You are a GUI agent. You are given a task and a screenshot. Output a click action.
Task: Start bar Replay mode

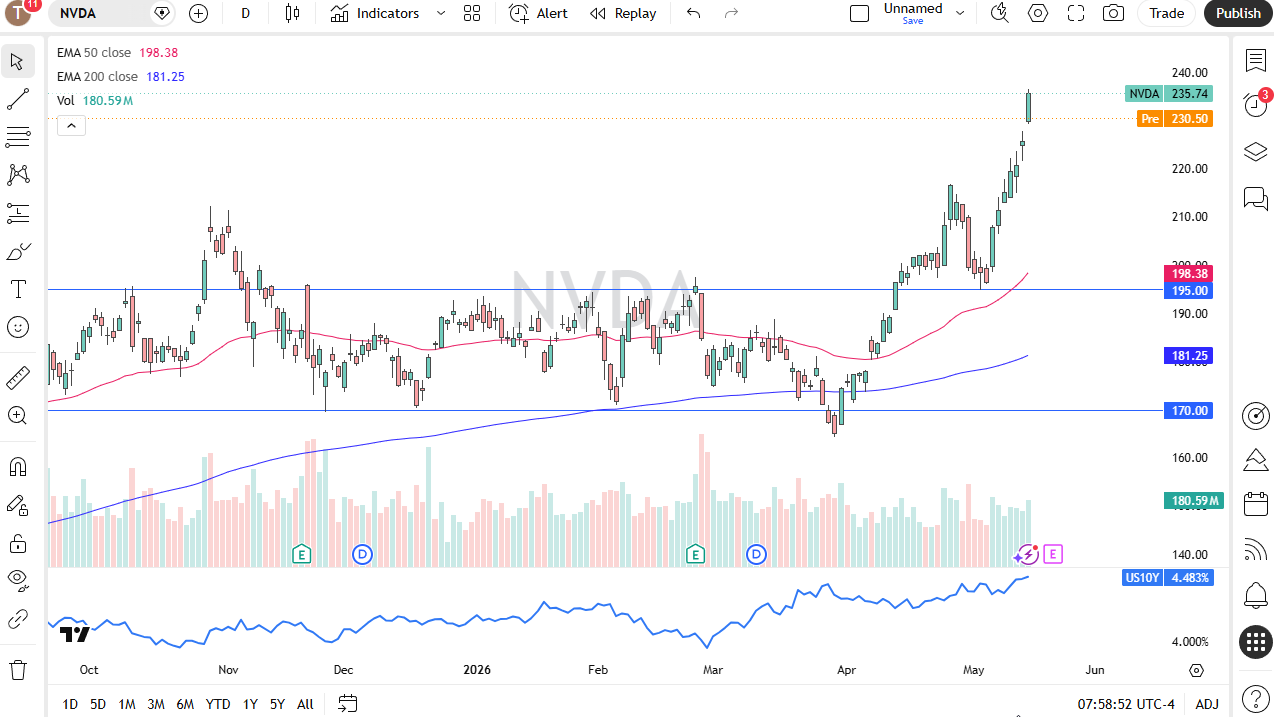(623, 13)
